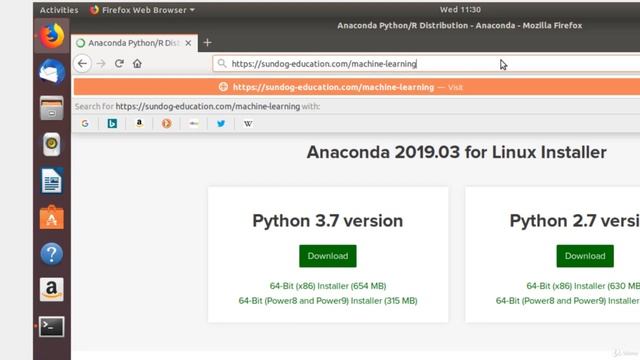Search with DuckDuckGo engine icon

(x=167, y=124)
